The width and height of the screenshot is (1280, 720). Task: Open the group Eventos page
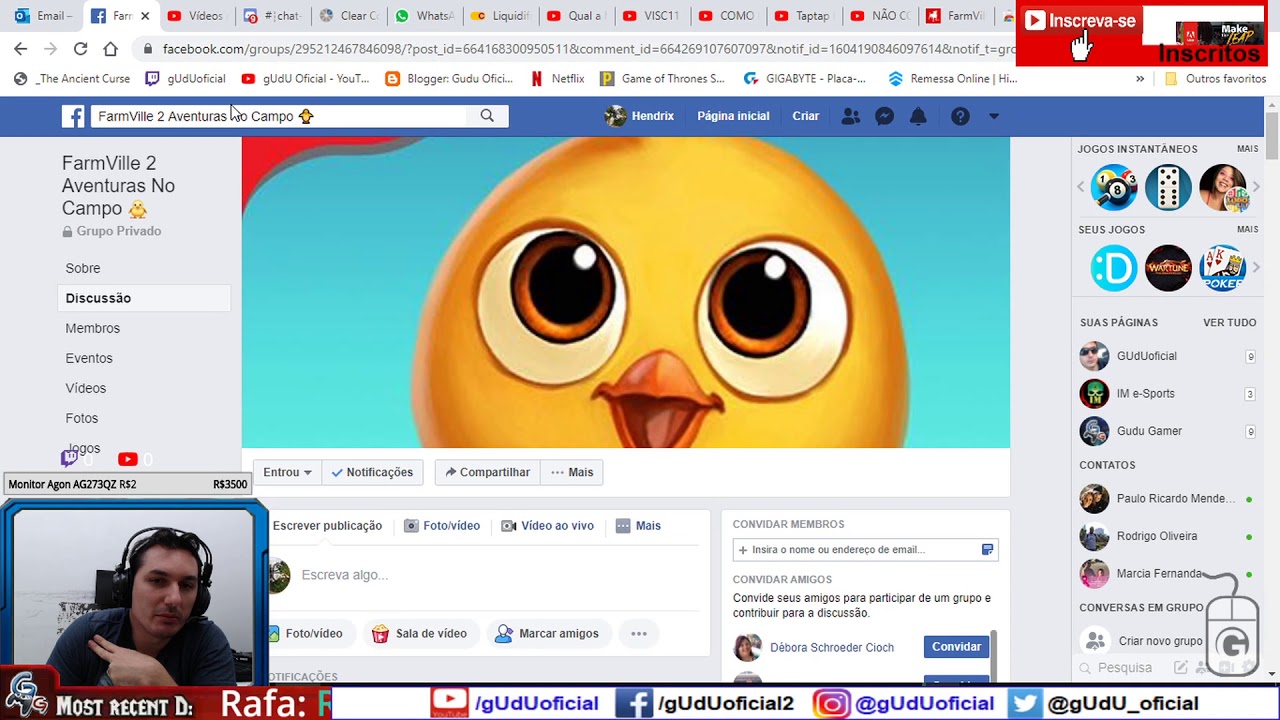(89, 358)
